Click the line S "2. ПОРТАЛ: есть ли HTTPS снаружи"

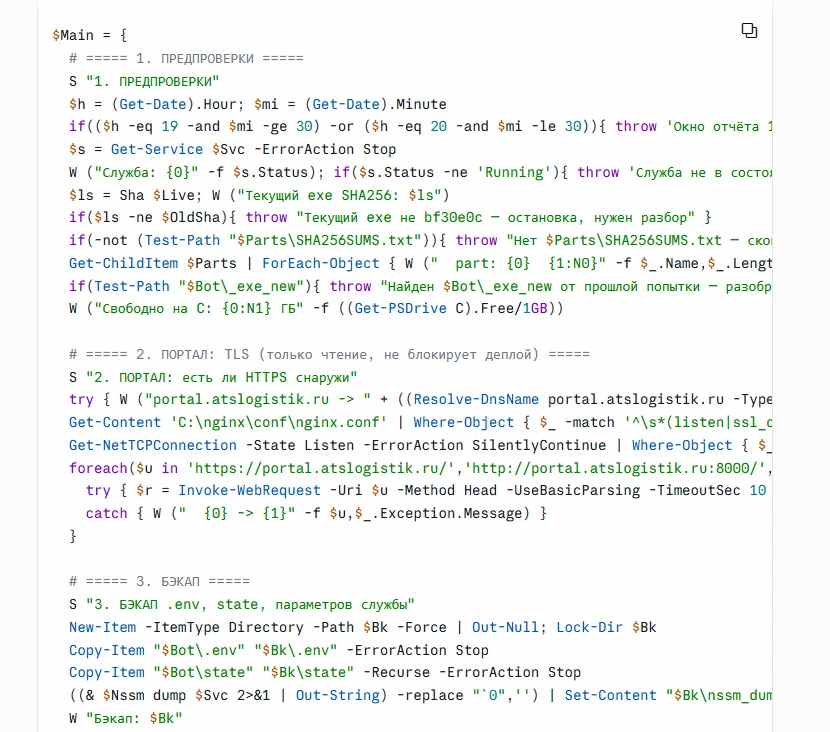click(213, 377)
